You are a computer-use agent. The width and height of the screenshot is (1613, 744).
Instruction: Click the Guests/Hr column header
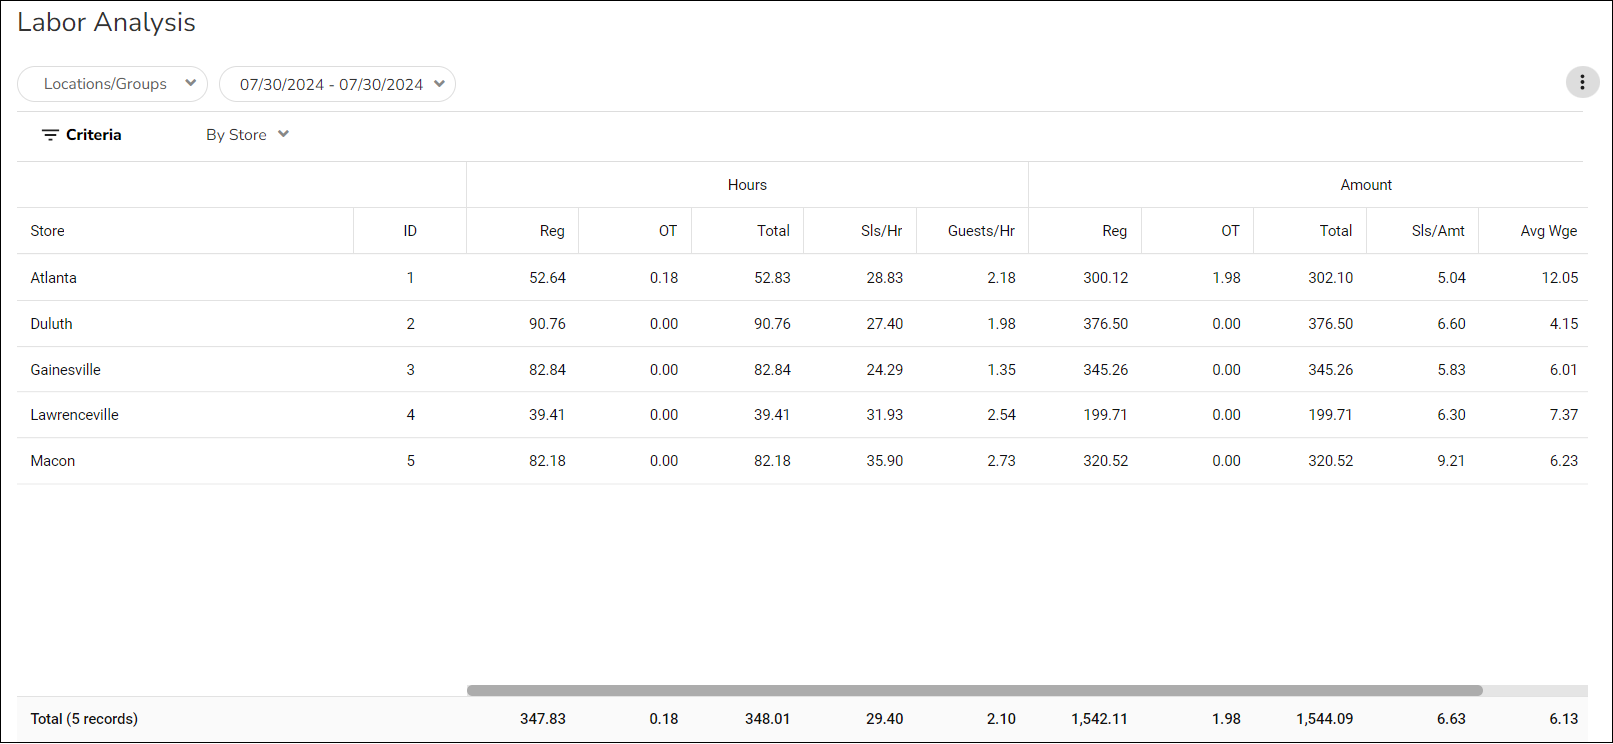(x=981, y=231)
